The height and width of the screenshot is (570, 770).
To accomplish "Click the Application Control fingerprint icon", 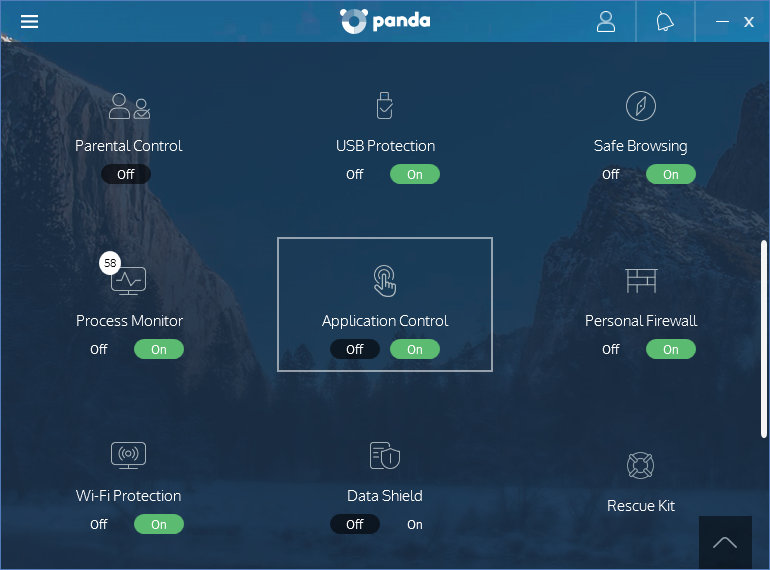I will click(x=385, y=281).
